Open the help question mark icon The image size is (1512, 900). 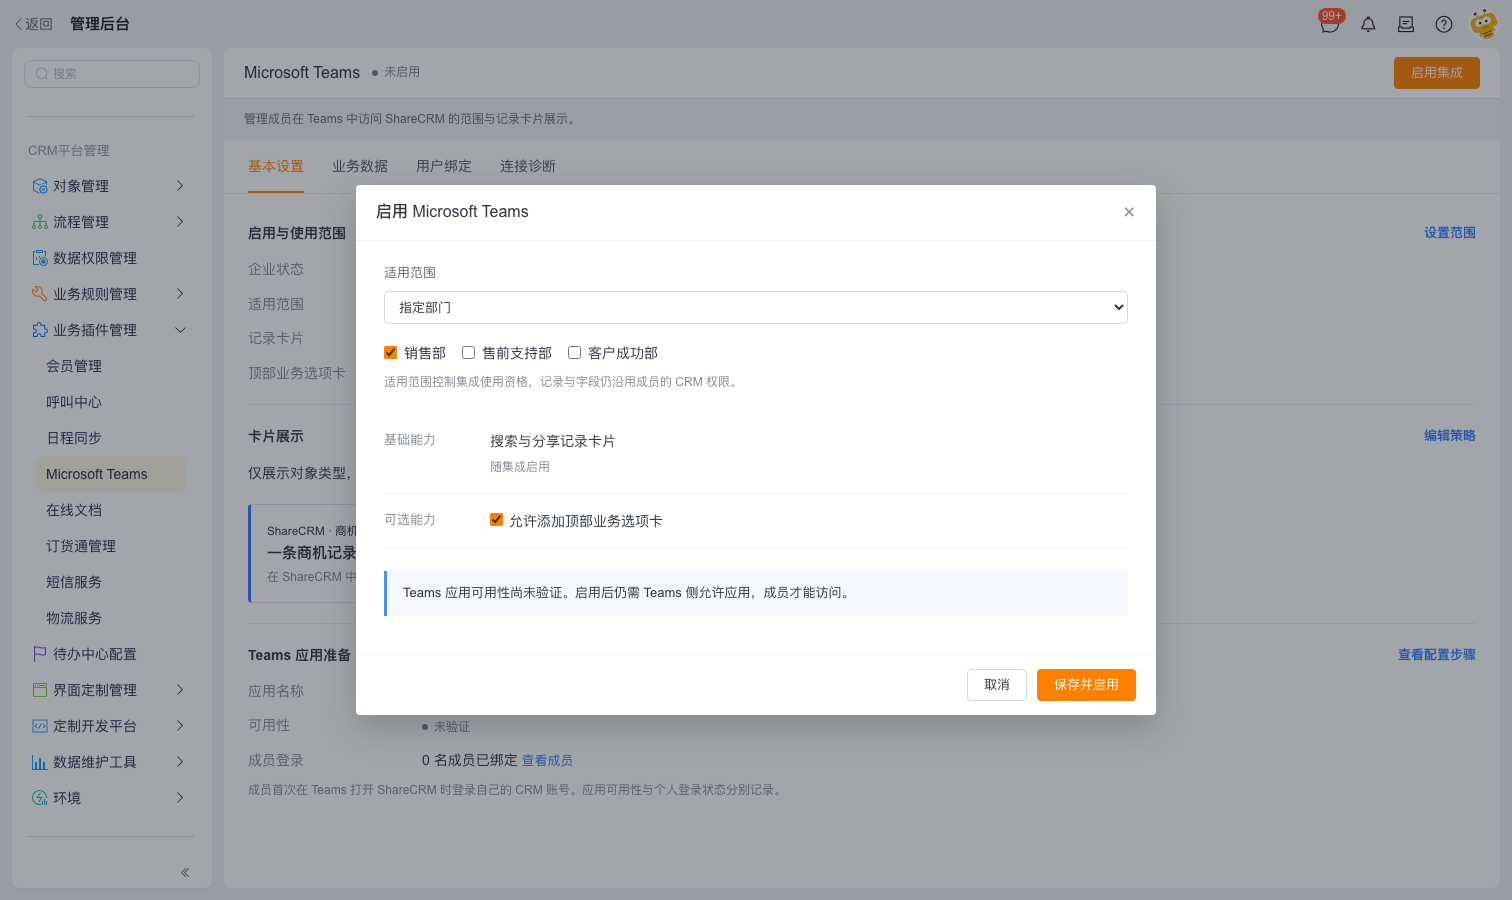click(1444, 24)
